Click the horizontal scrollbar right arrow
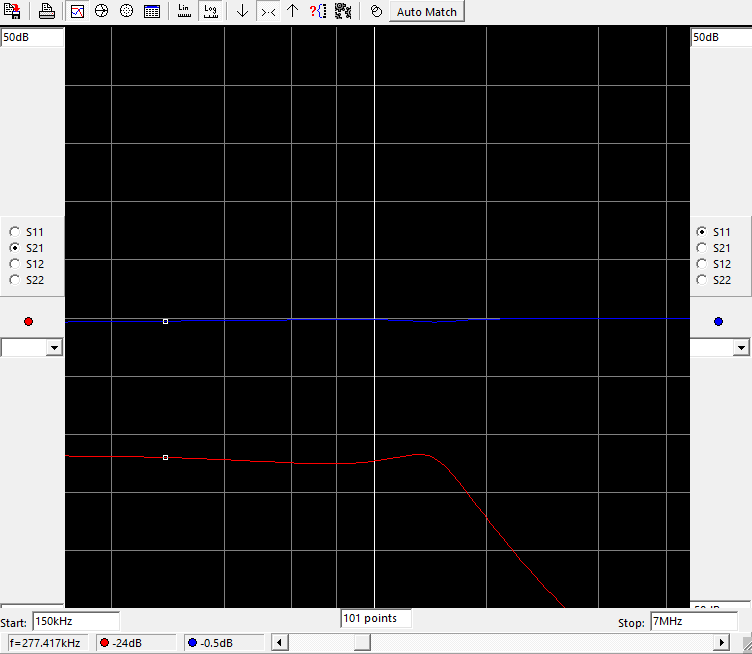Viewport: 752px width, 654px height. click(721, 642)
